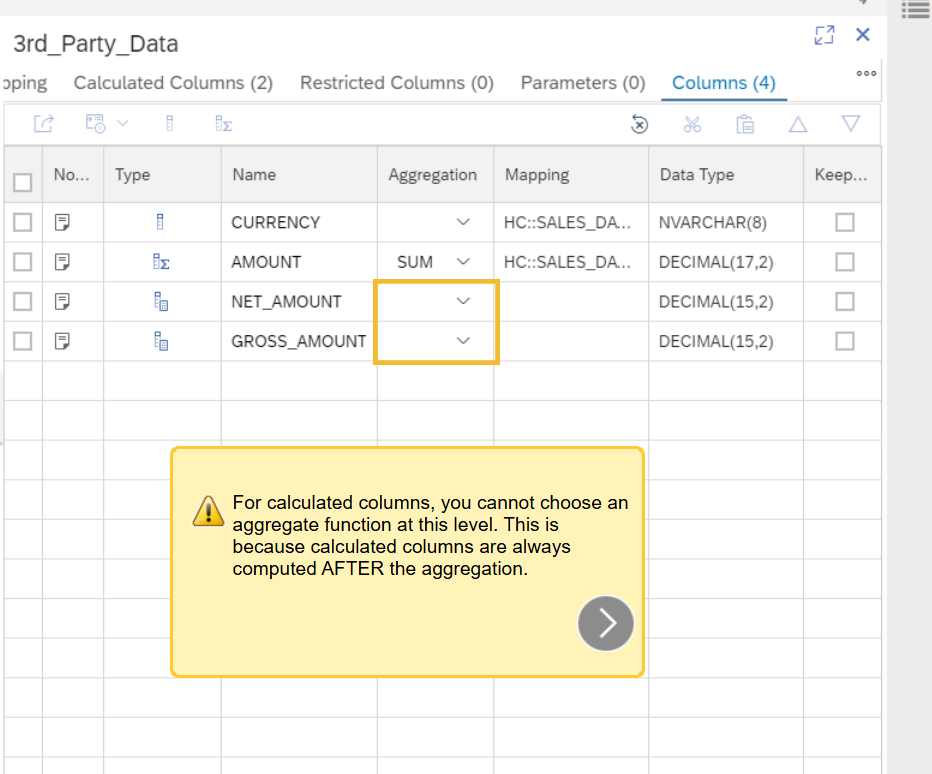Click the paste clipboard icon in toolbar
This screenshot has height=774, width=932.
coord(744,124)
